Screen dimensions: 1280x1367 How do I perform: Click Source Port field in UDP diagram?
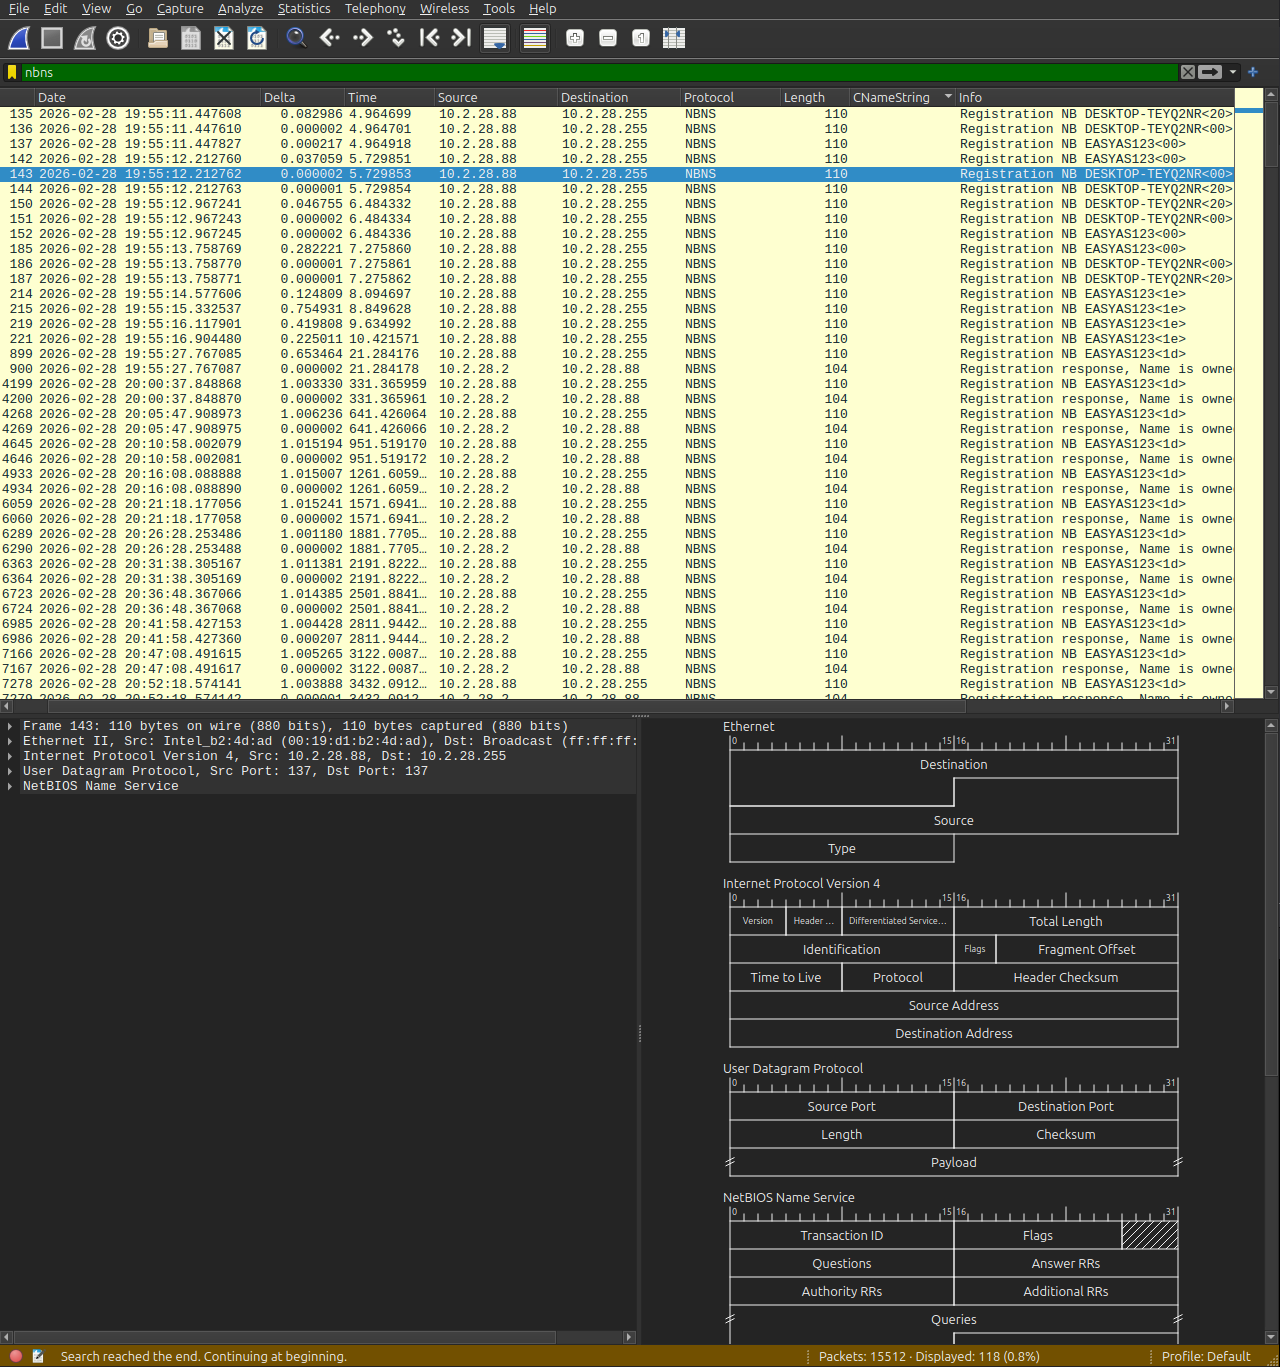tap(842, 1106)
